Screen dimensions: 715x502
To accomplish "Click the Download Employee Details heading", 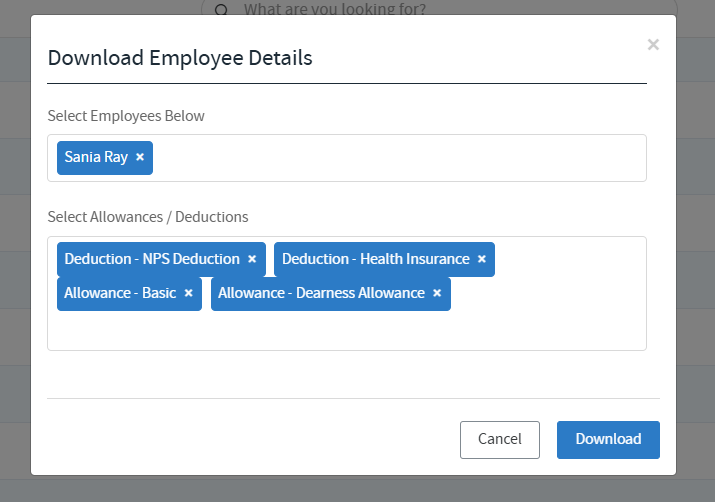I will (x=180, y=58).
